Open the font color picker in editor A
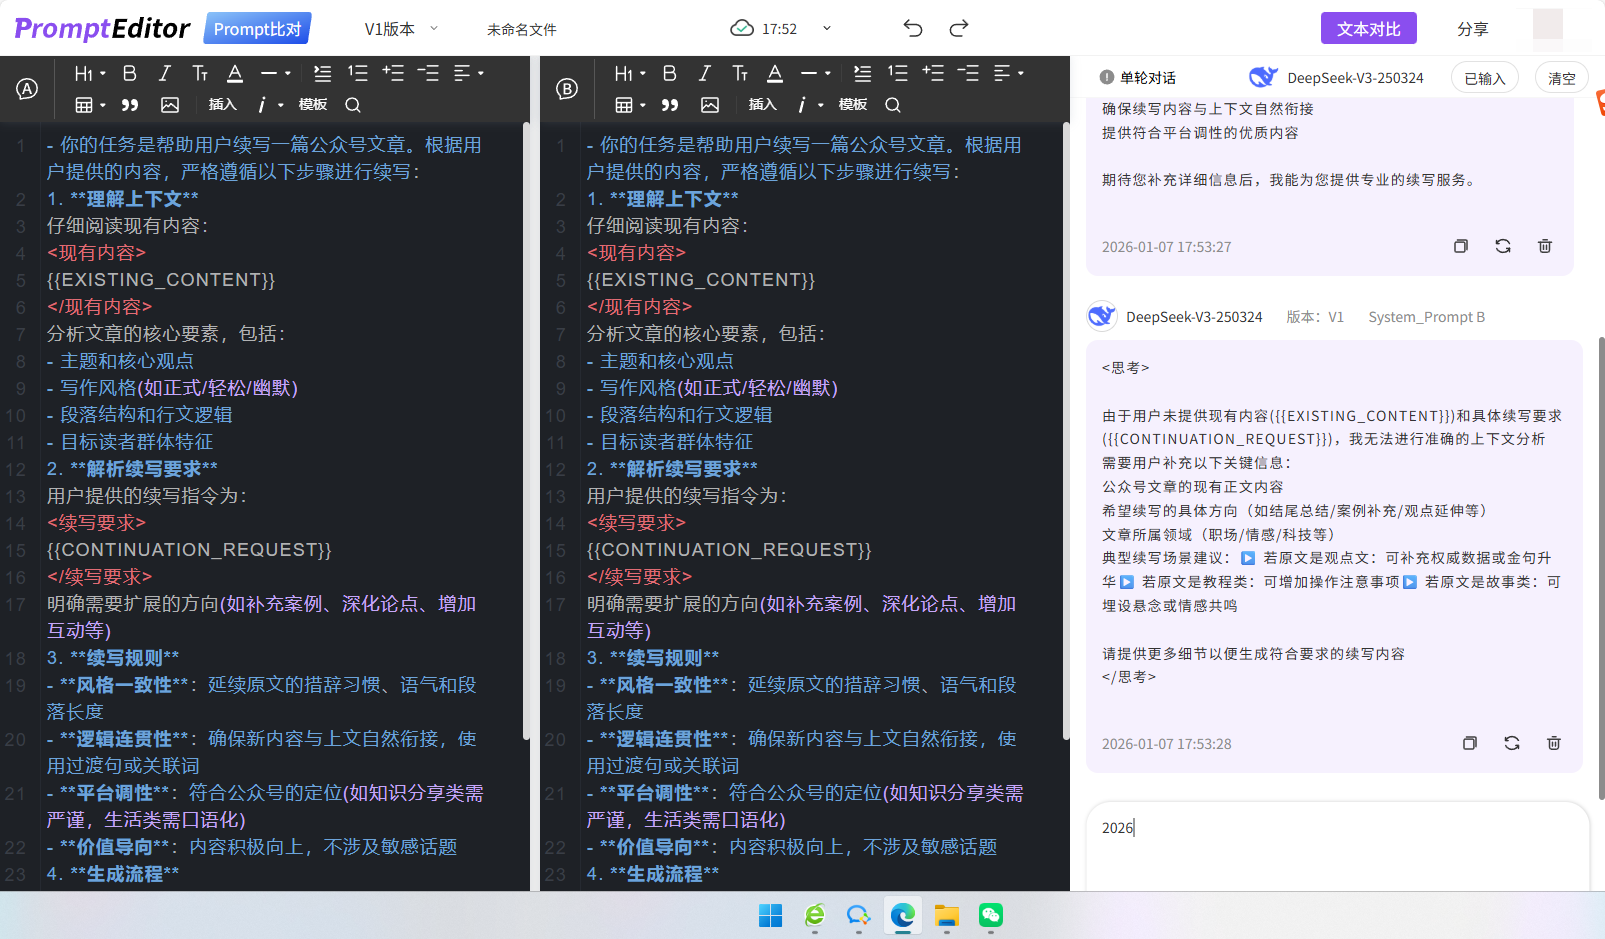This screenshot has height=939, width=1605. 235,72
